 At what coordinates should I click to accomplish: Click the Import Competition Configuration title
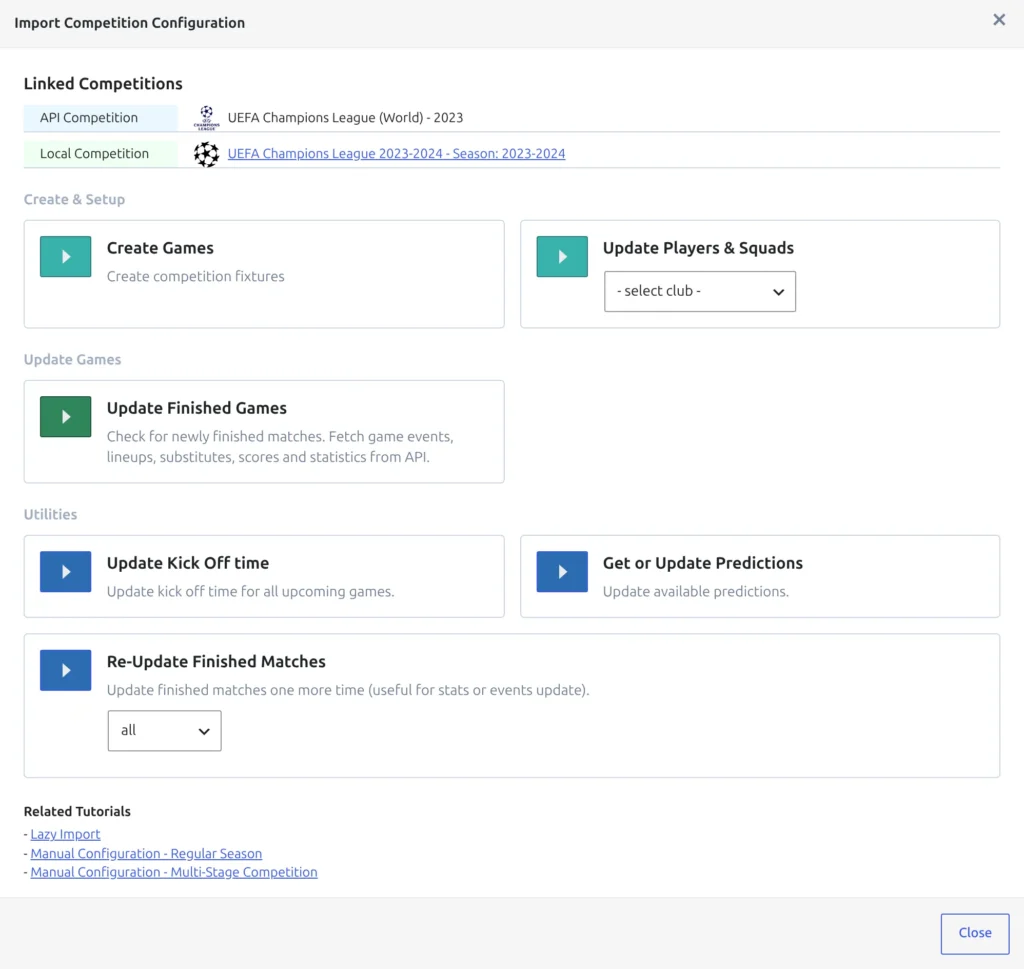coord(130,23)
